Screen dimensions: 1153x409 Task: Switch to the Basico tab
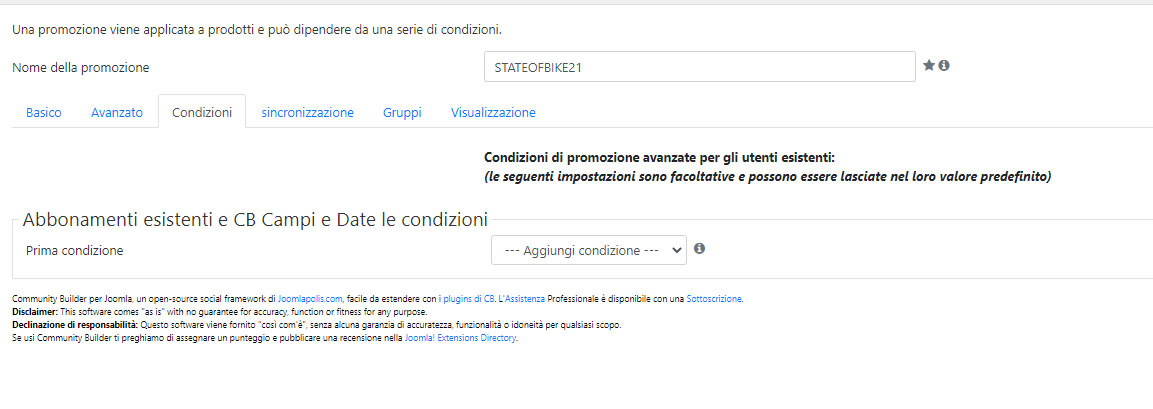43,113
